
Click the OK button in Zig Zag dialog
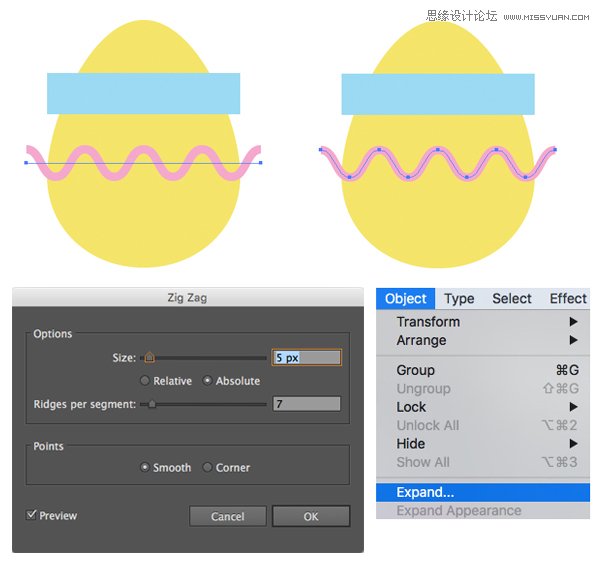310,516
